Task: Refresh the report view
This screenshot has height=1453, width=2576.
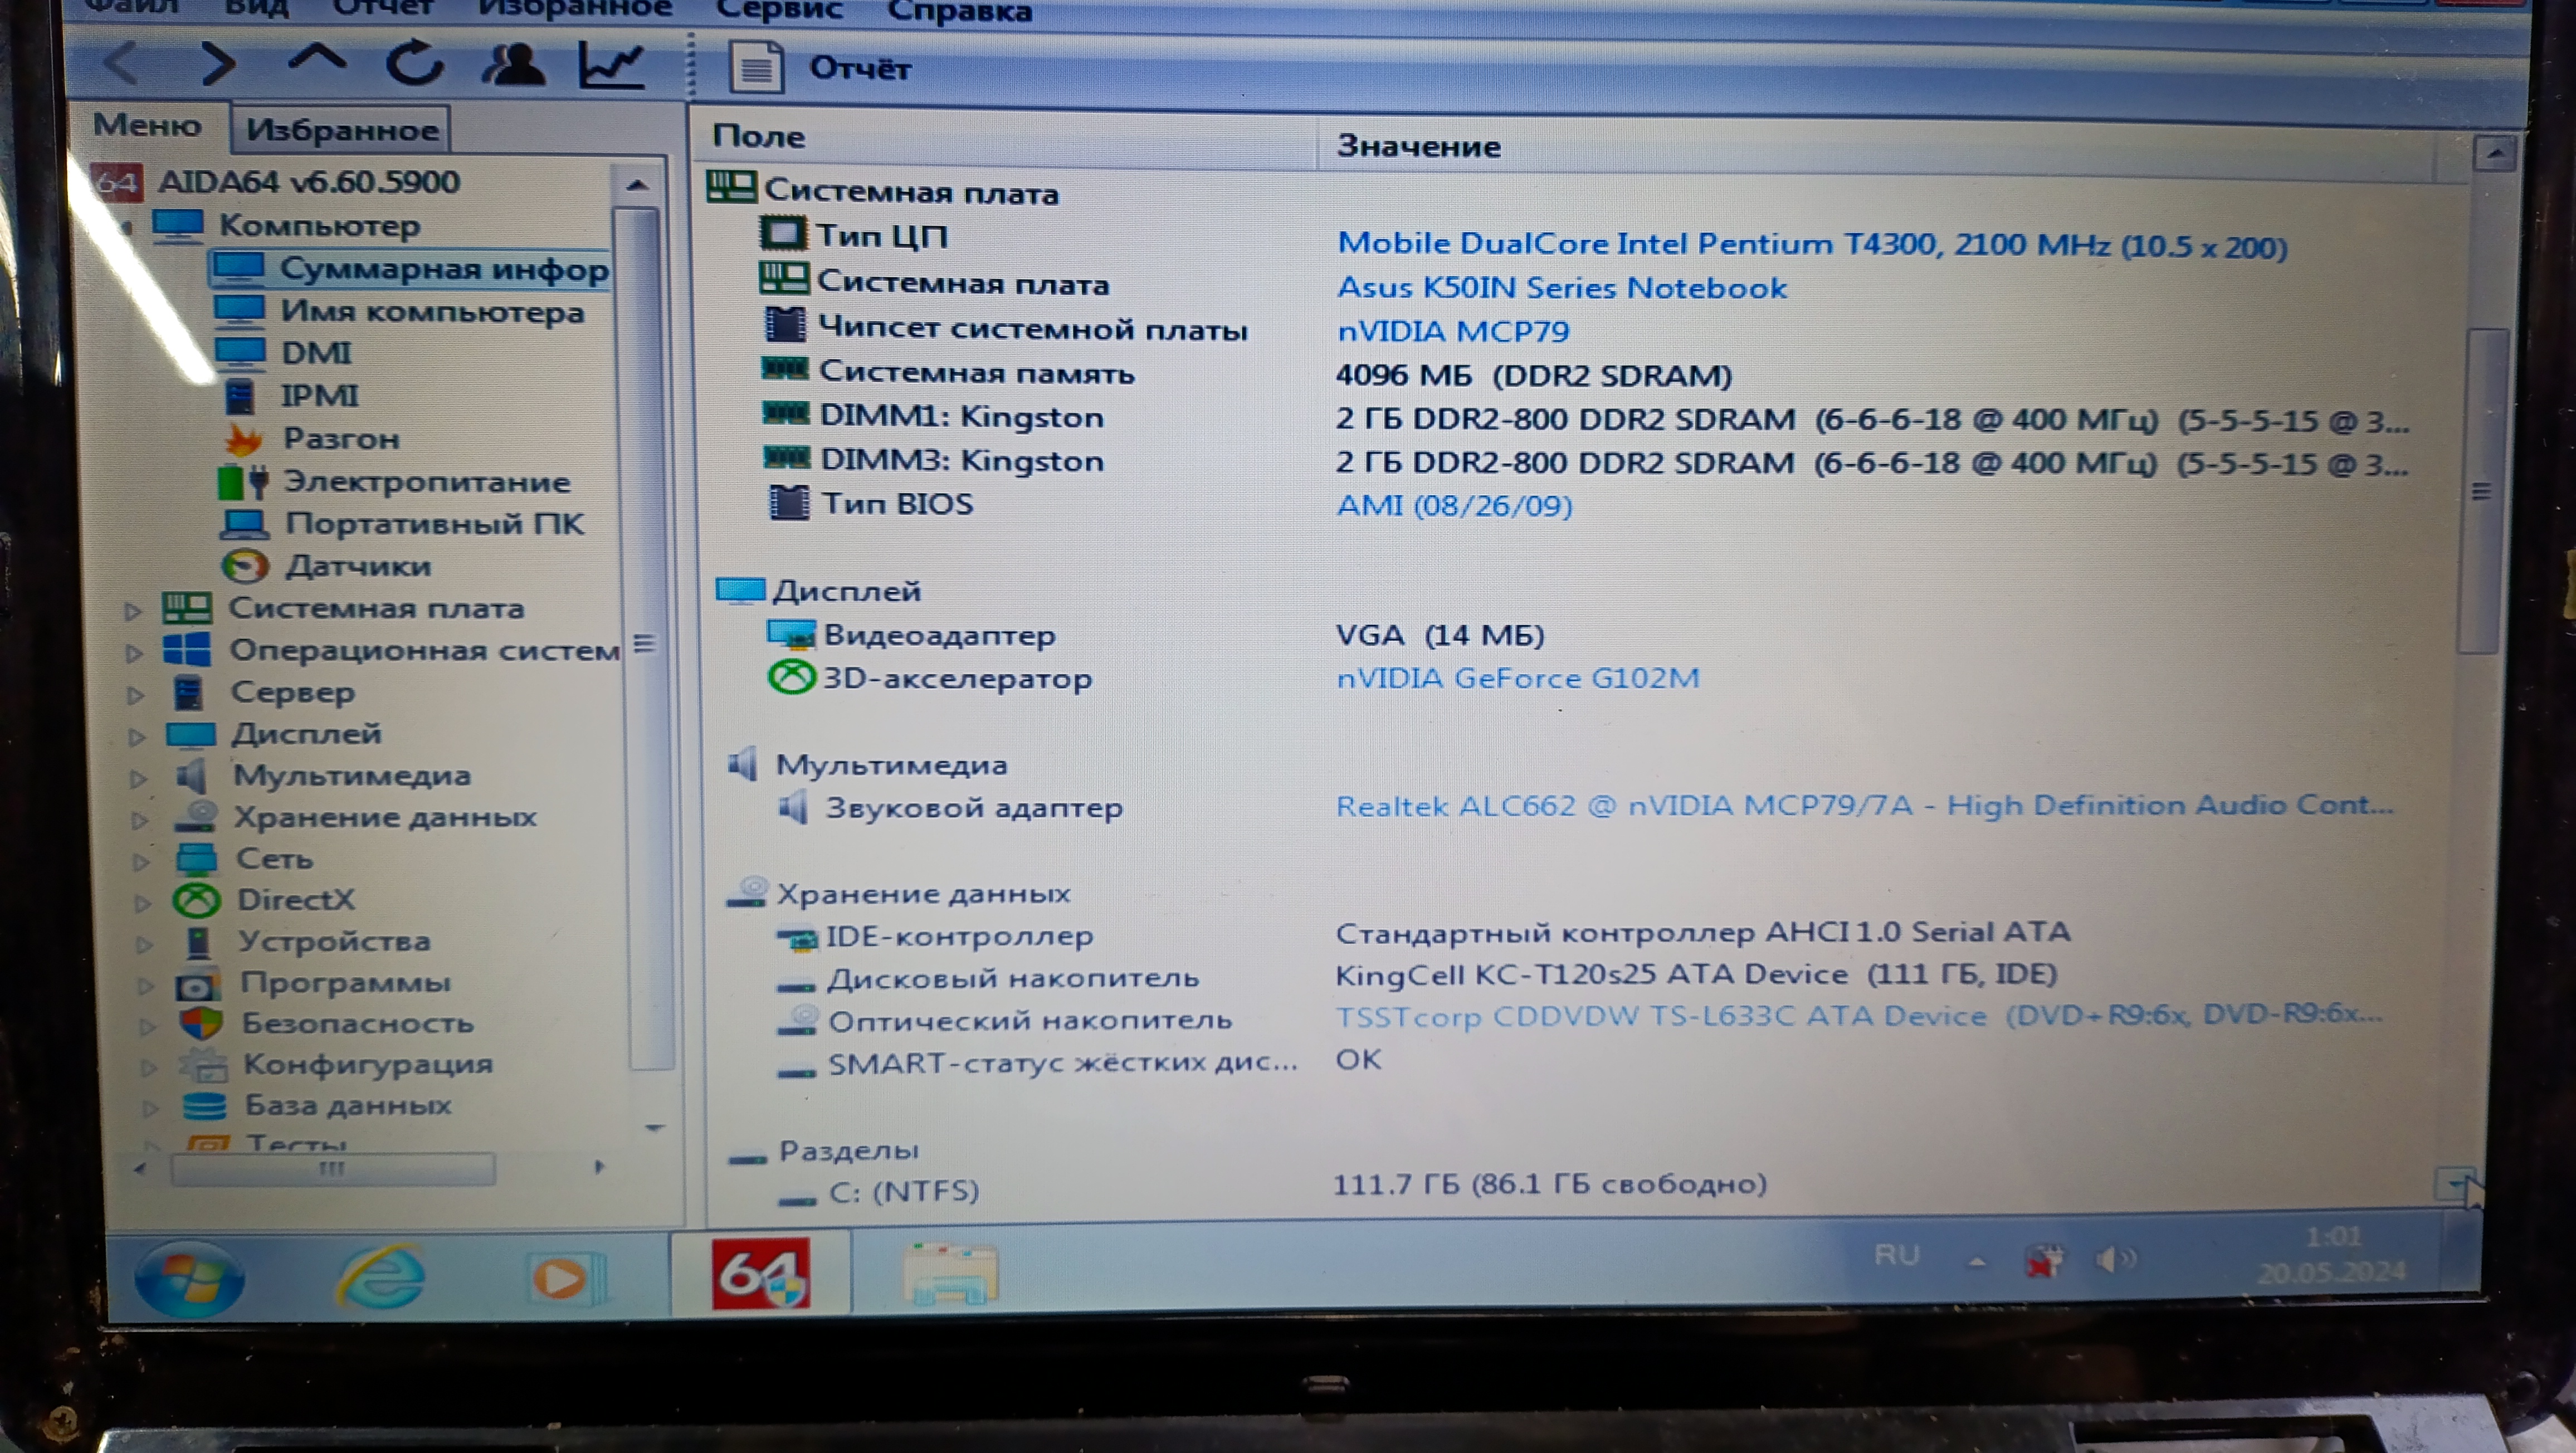Action: pos(414,63)
